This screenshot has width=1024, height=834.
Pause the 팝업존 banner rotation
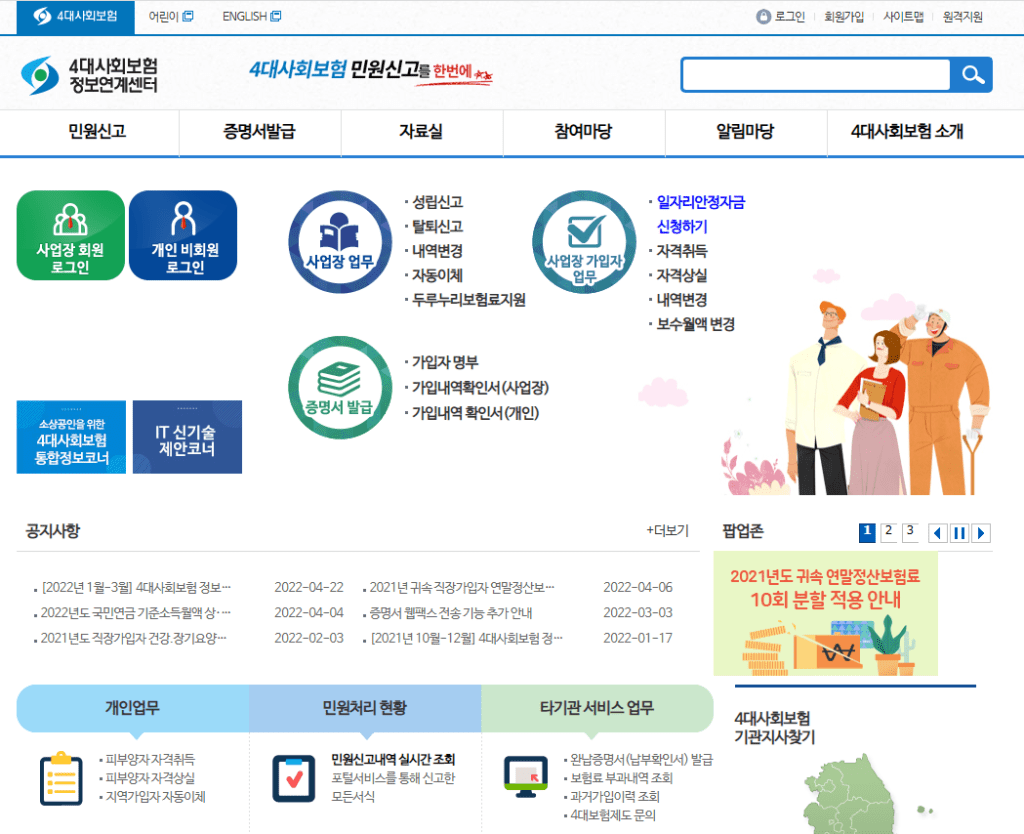(959, 532)
